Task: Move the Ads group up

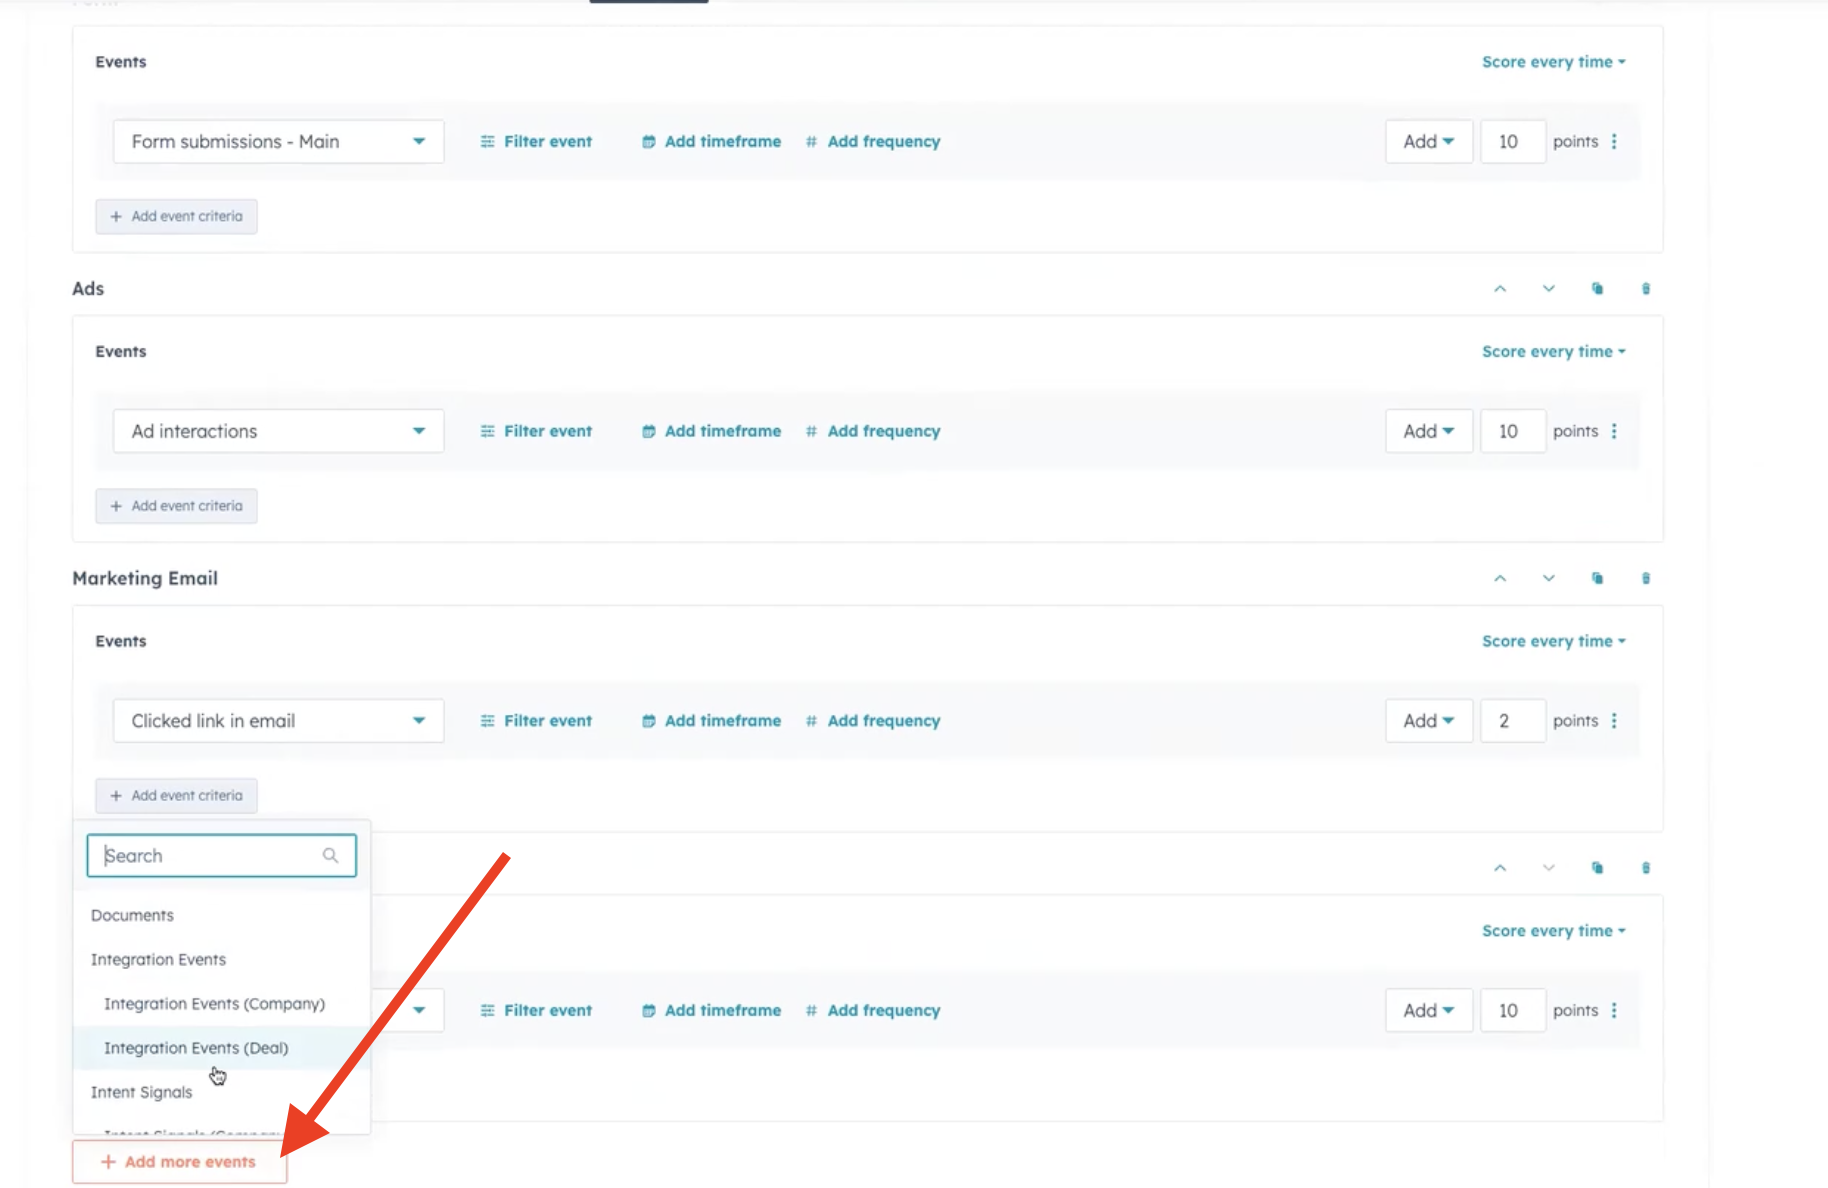Action: coord(1500,288)
